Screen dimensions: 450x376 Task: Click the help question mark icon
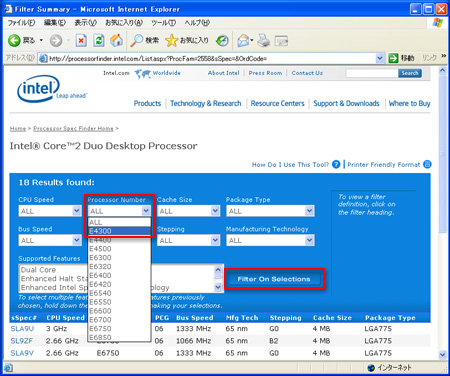336,164
